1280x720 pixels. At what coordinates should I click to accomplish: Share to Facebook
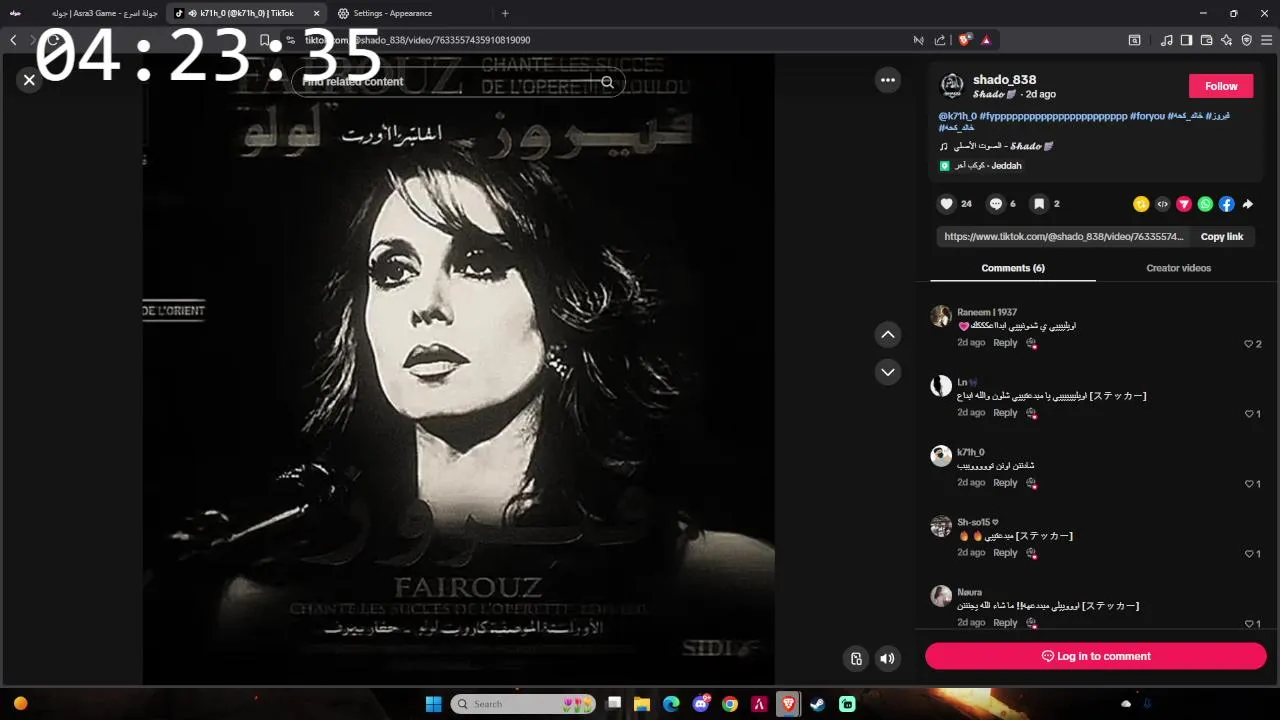[1227, 204]
